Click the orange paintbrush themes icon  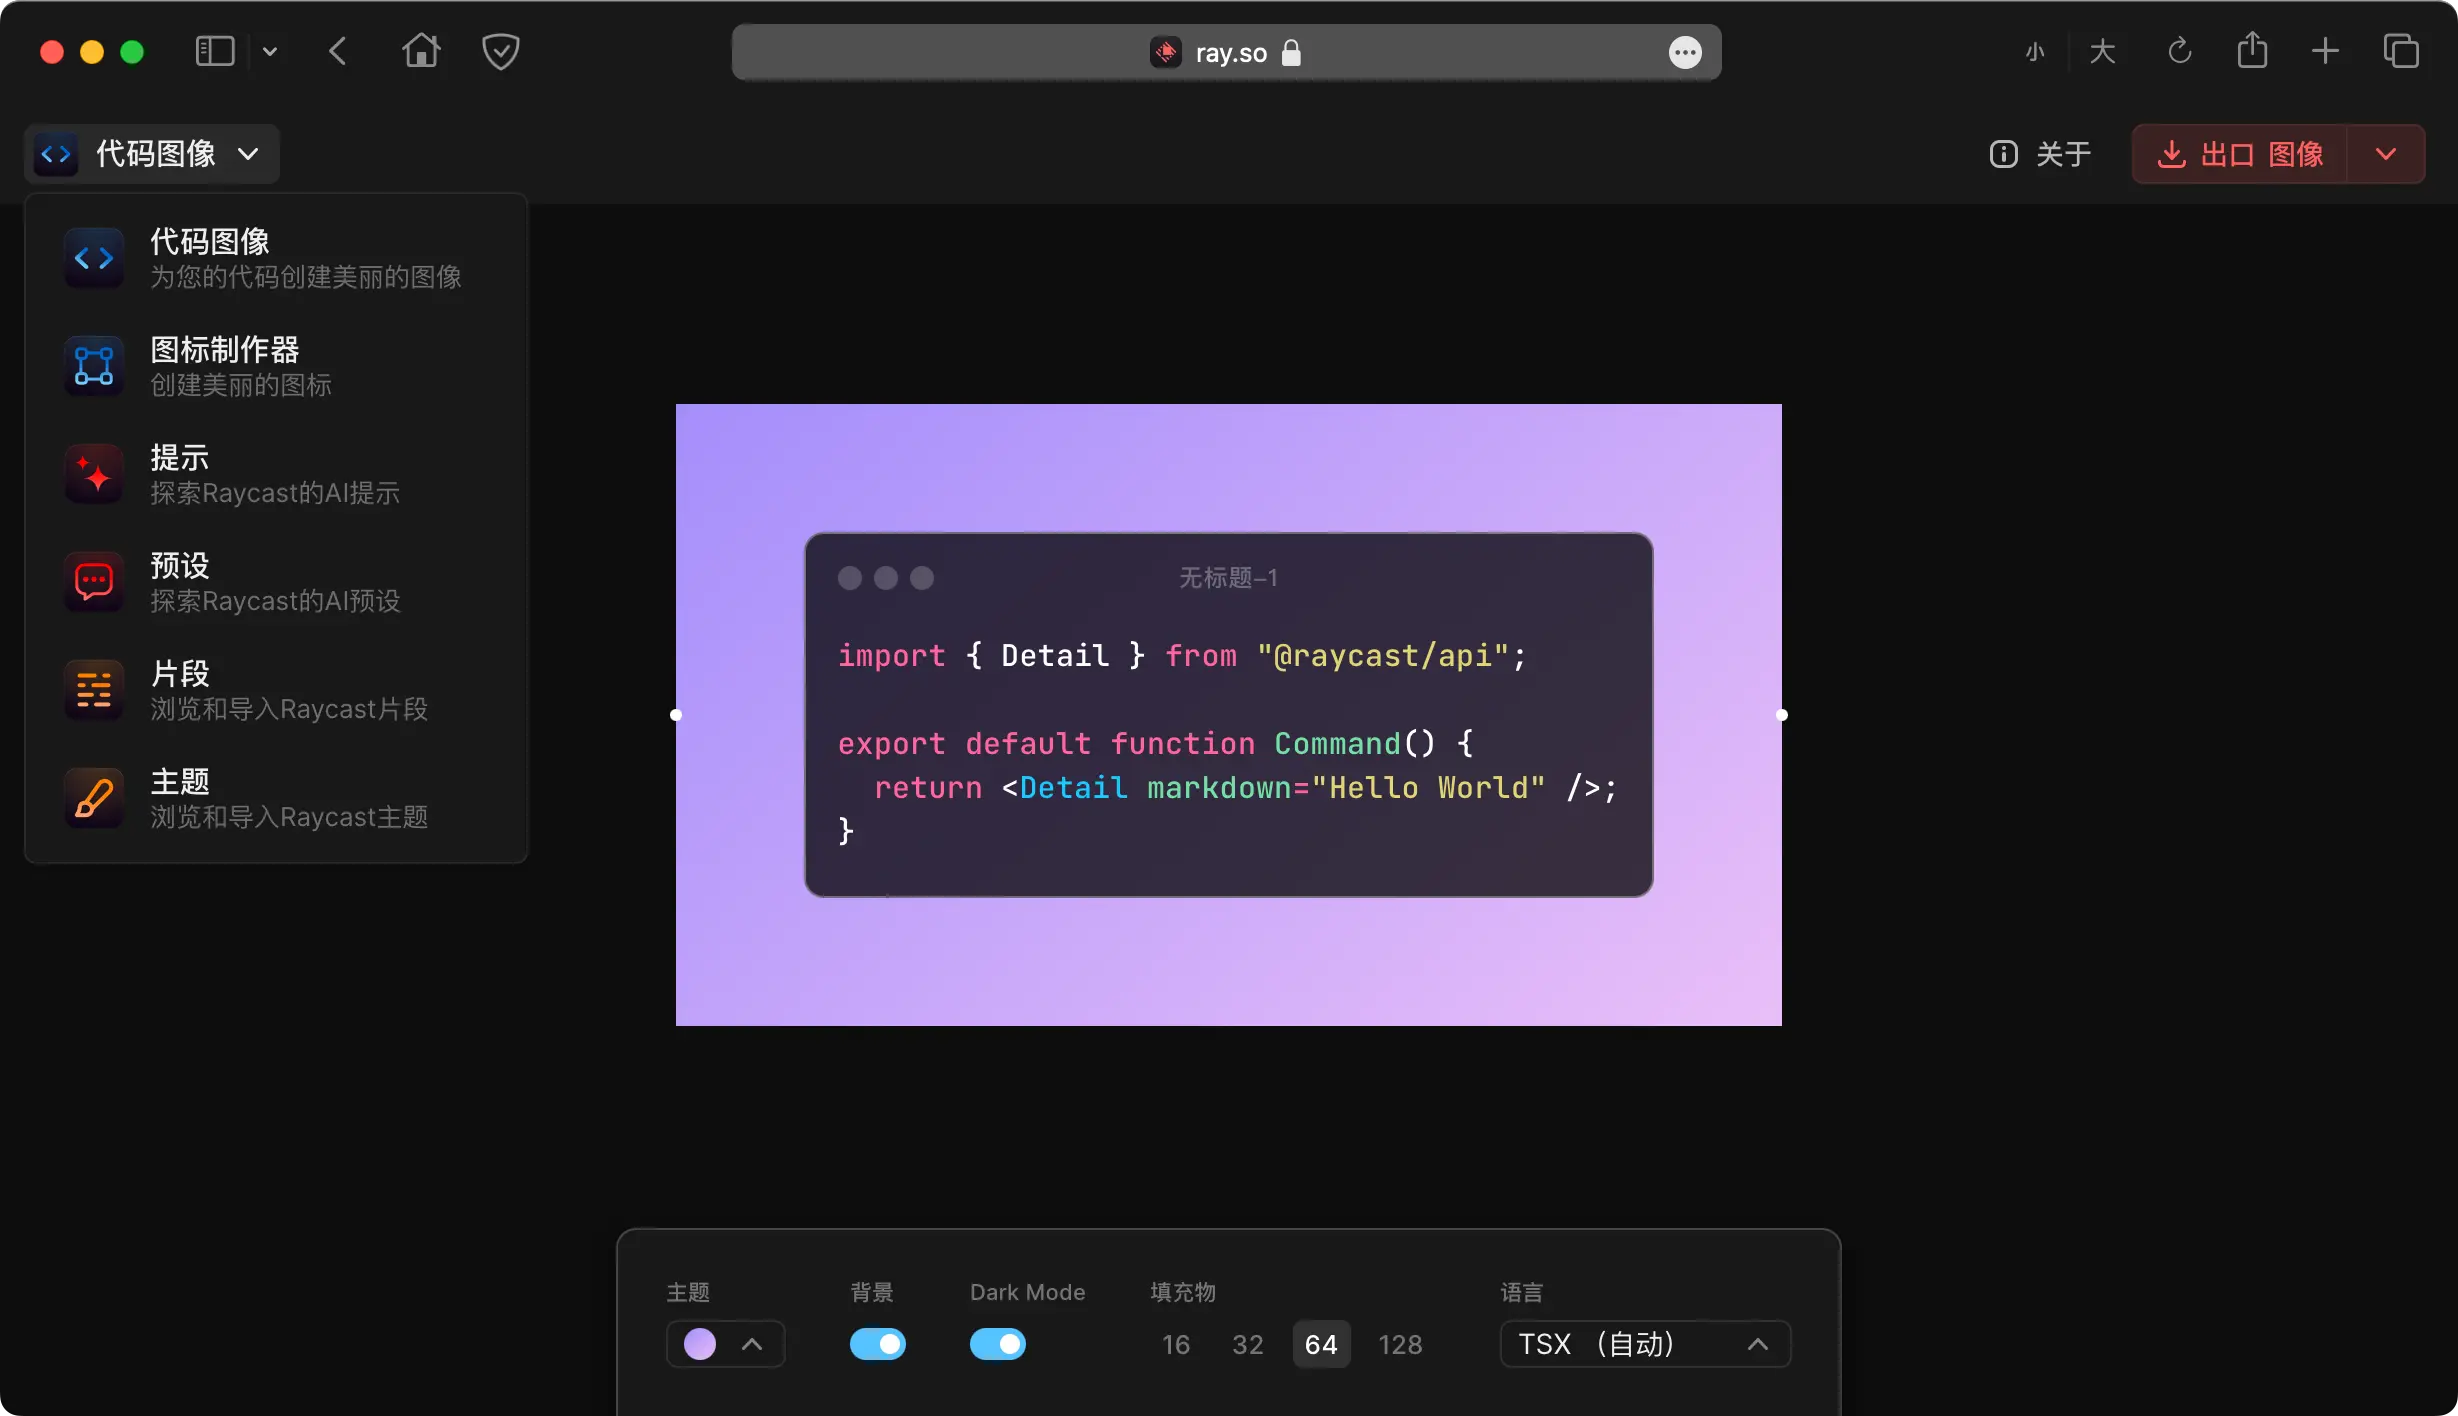click(x=94, y=798)
